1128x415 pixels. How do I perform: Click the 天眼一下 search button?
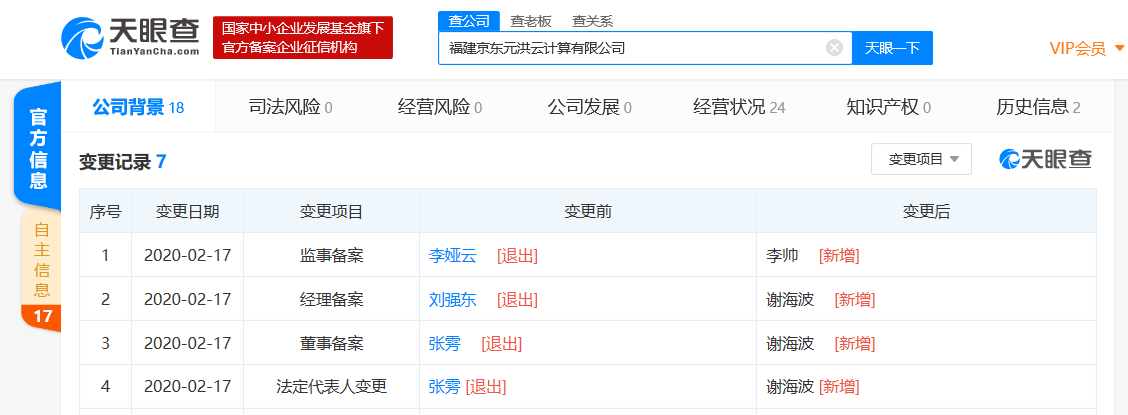point(892,48)
